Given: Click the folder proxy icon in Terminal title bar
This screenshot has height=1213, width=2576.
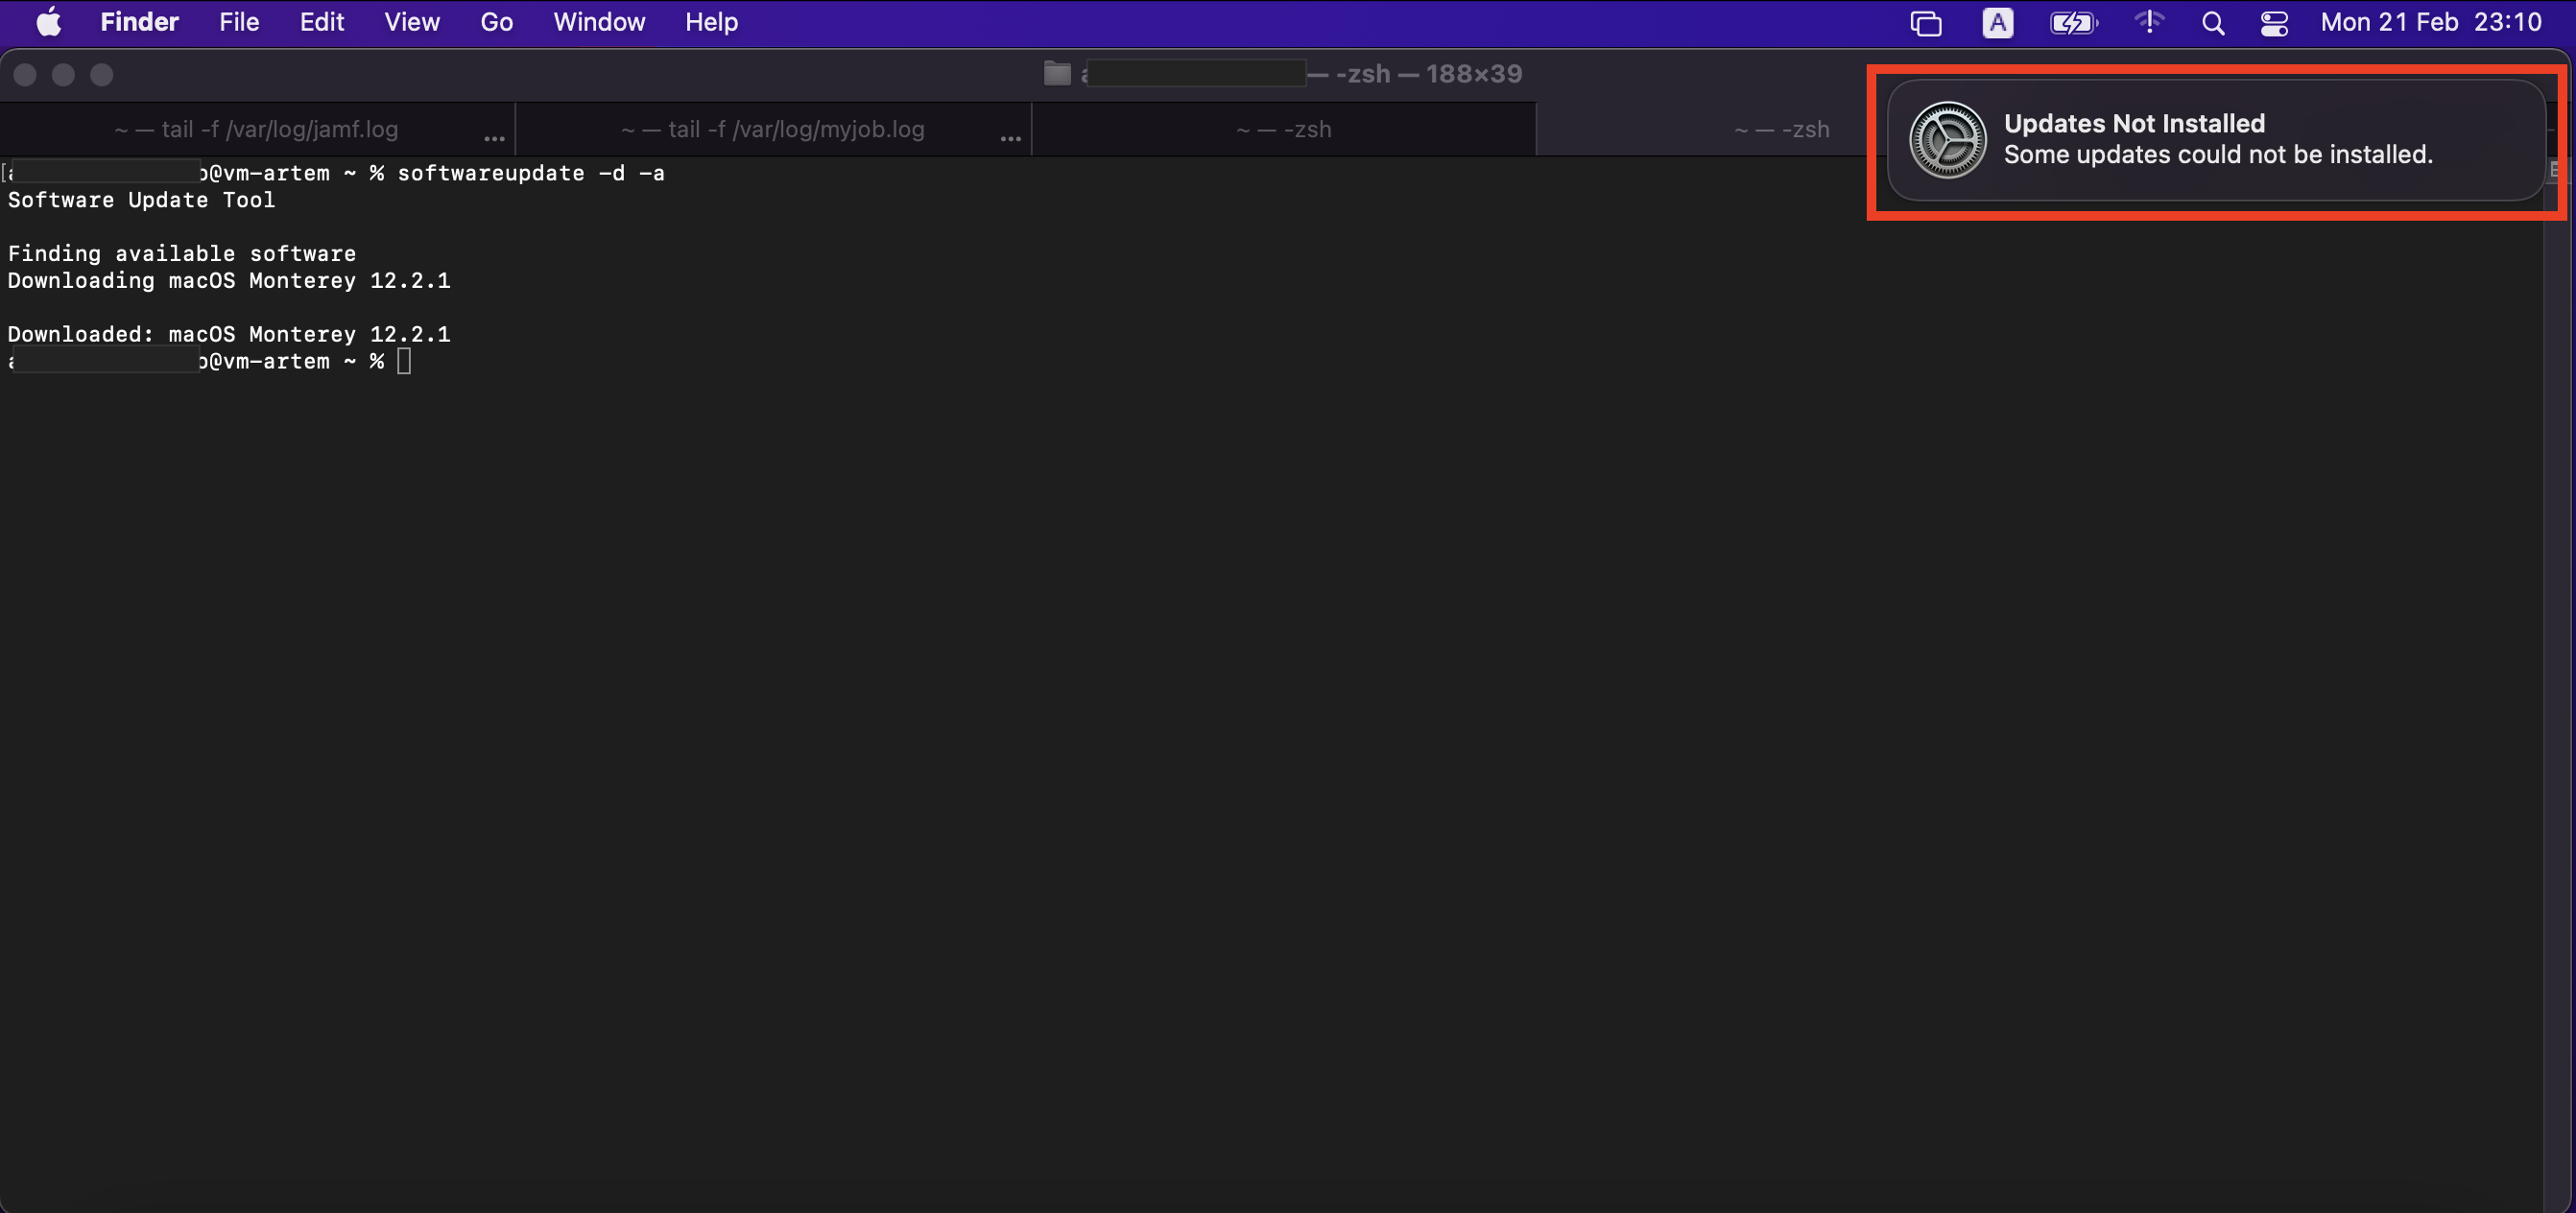Looking at the screenshot, I should click(1057, 73).
